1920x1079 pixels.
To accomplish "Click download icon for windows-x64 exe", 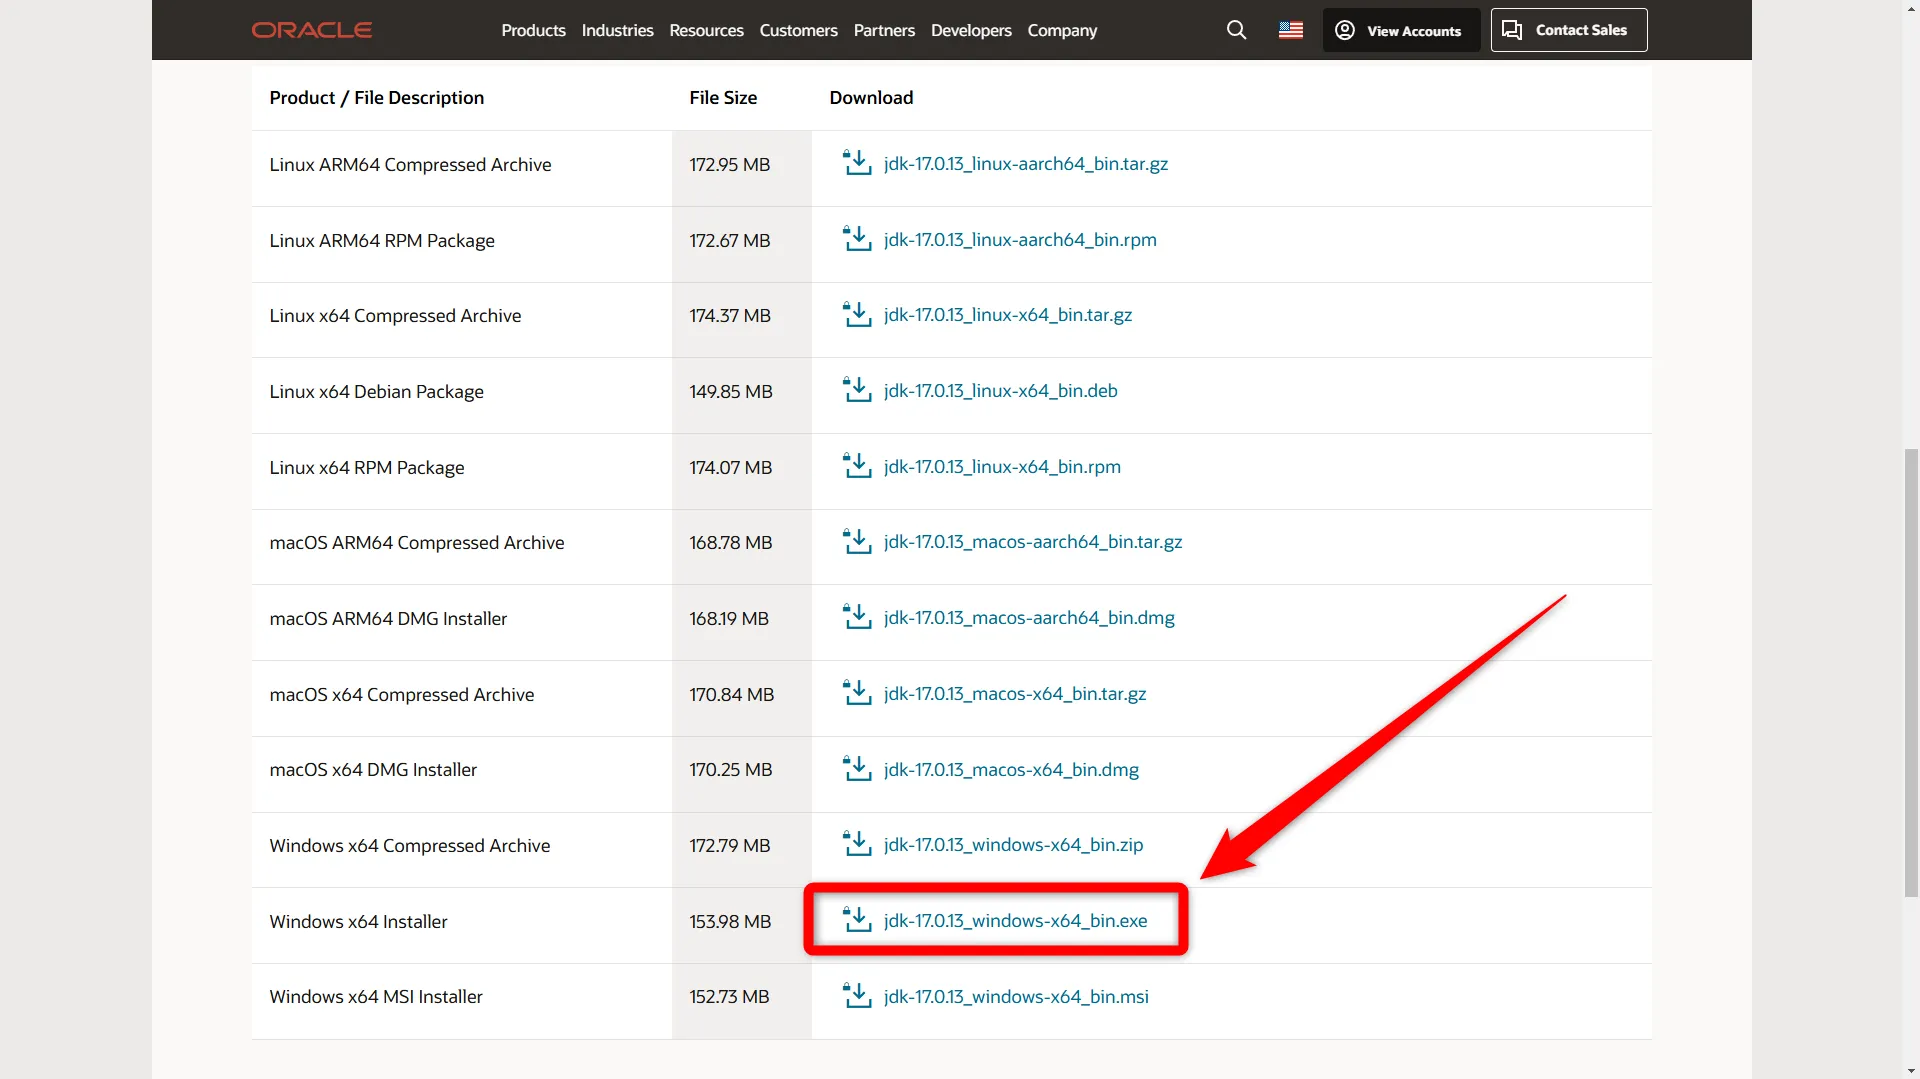I will (x=857, y=920).
